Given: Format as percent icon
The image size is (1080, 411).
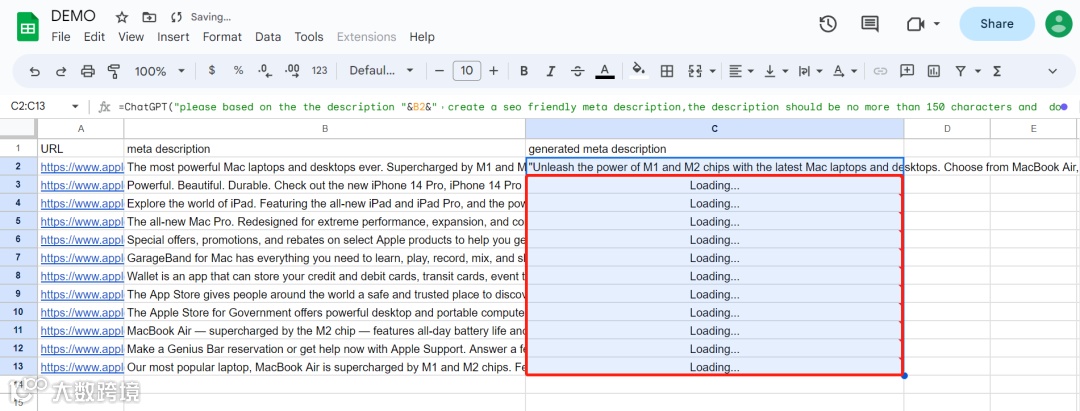Looking at the screenshot, I should [238, 70].
